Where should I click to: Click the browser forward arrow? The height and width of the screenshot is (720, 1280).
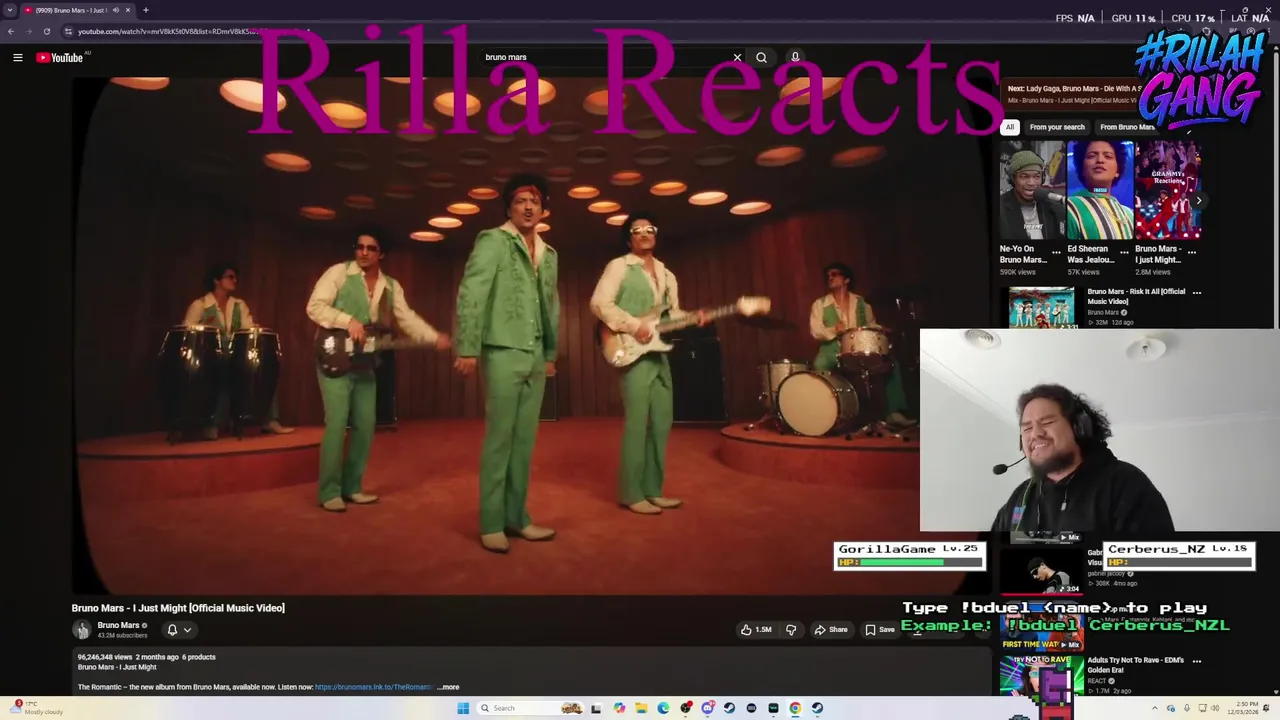pos(28,31)
